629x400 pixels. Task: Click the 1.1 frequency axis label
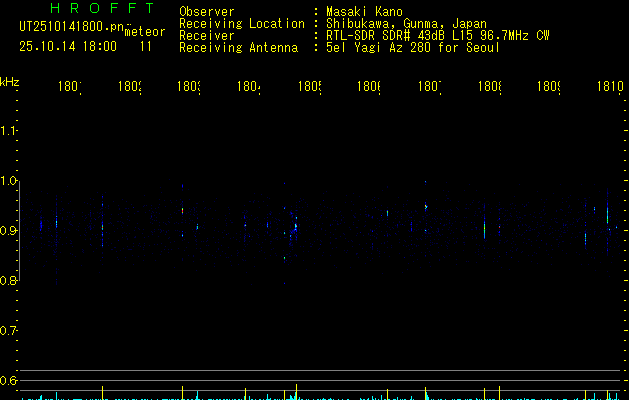click(x=8, y=131)
